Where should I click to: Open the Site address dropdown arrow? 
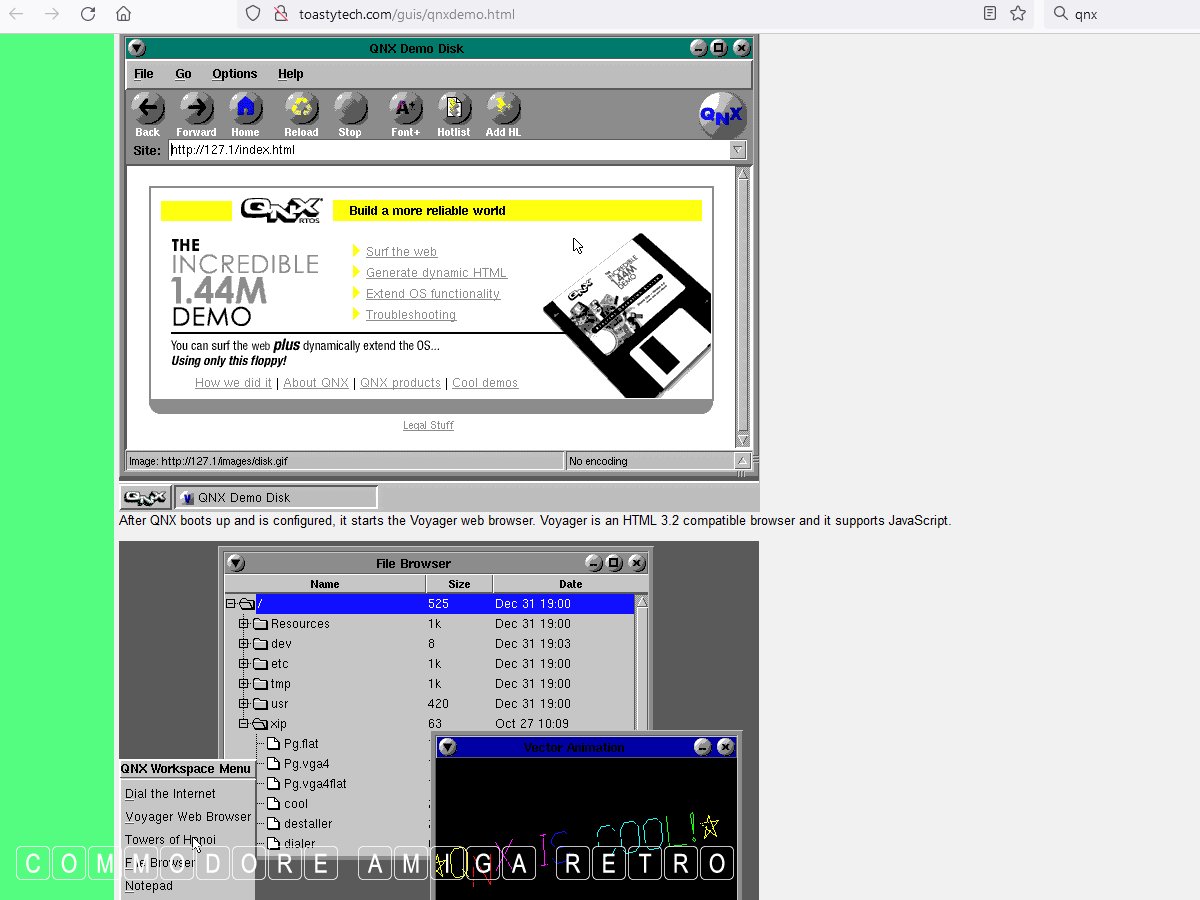[x=738, y=150]
